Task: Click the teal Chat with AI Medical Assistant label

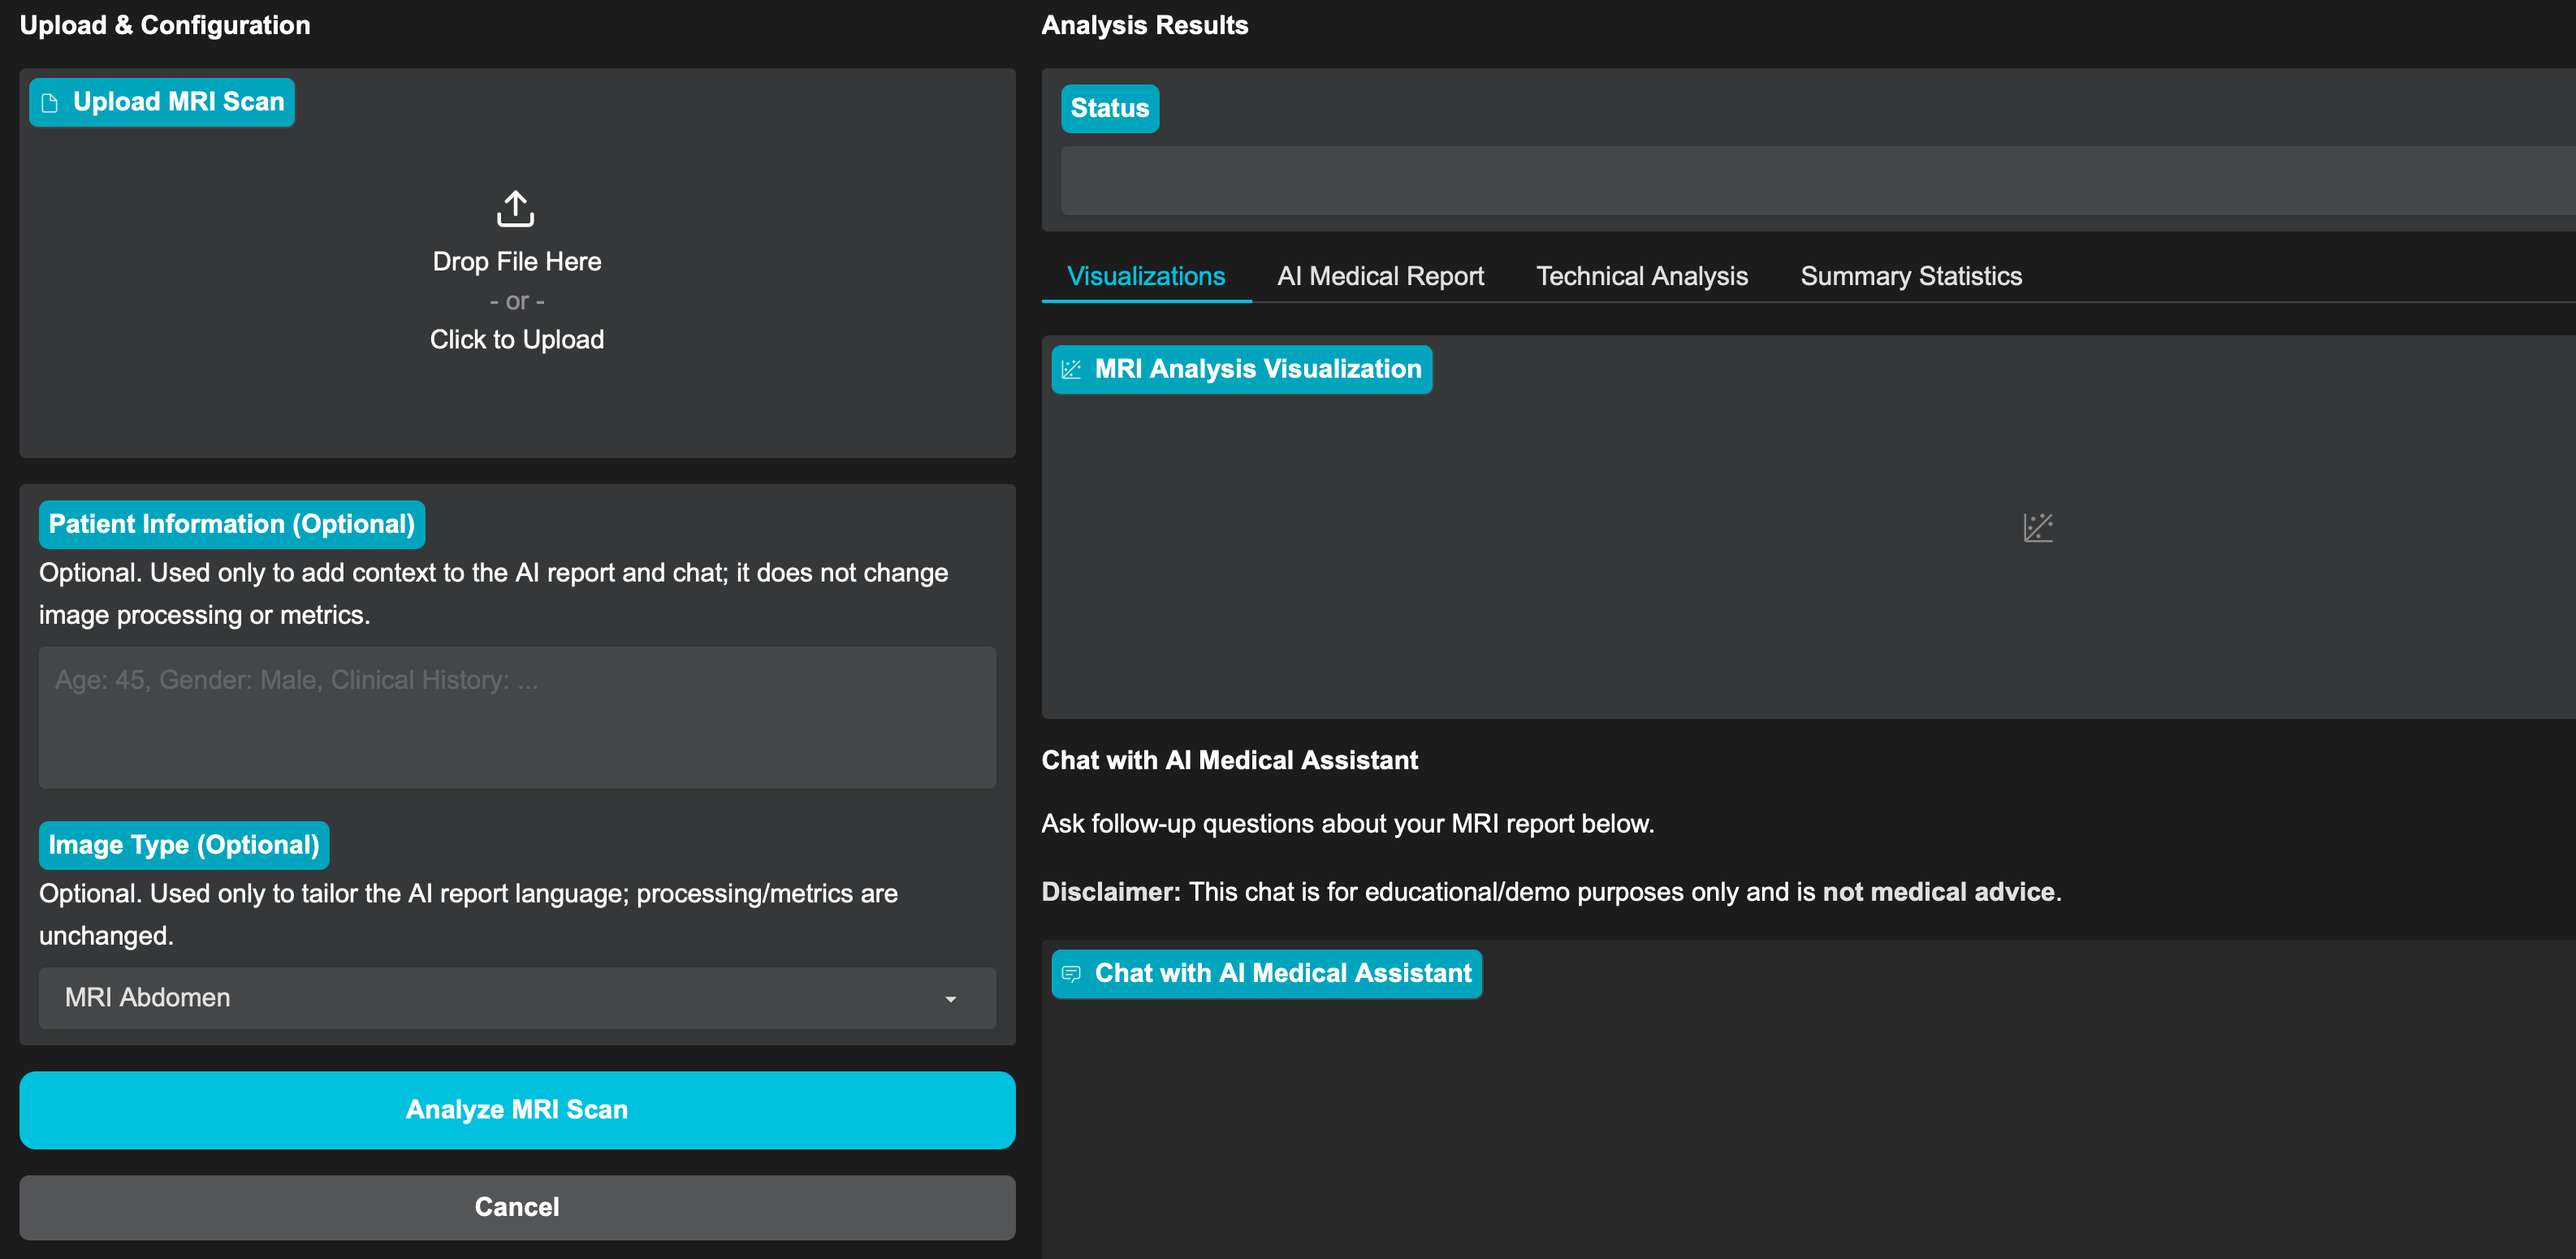Action: tap(1267, 973)
